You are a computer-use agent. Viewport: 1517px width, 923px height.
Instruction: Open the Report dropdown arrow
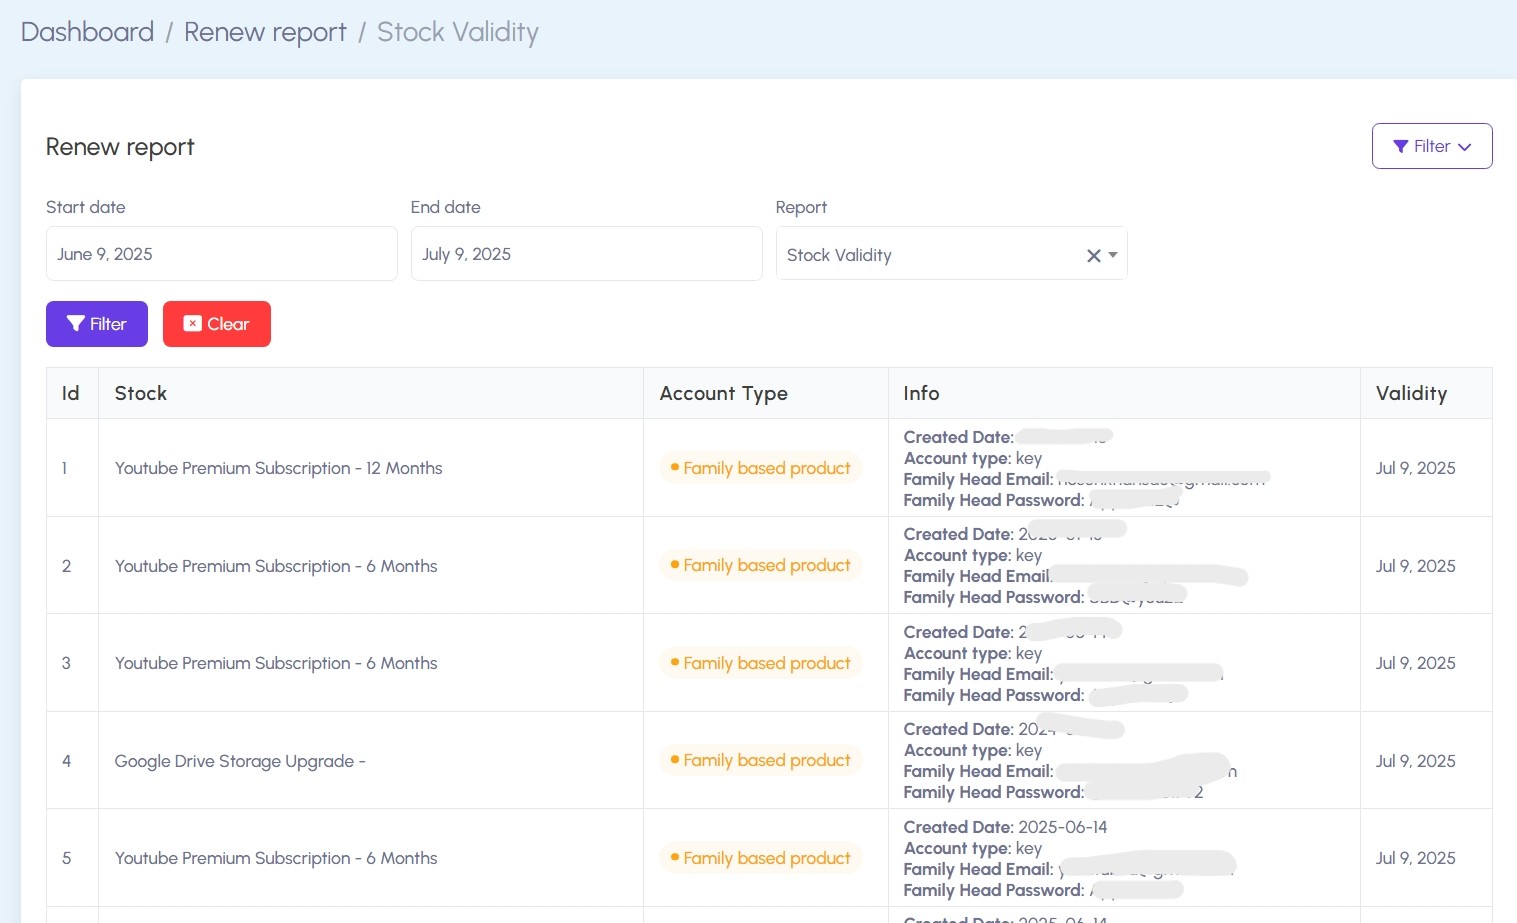[1113, 255]
